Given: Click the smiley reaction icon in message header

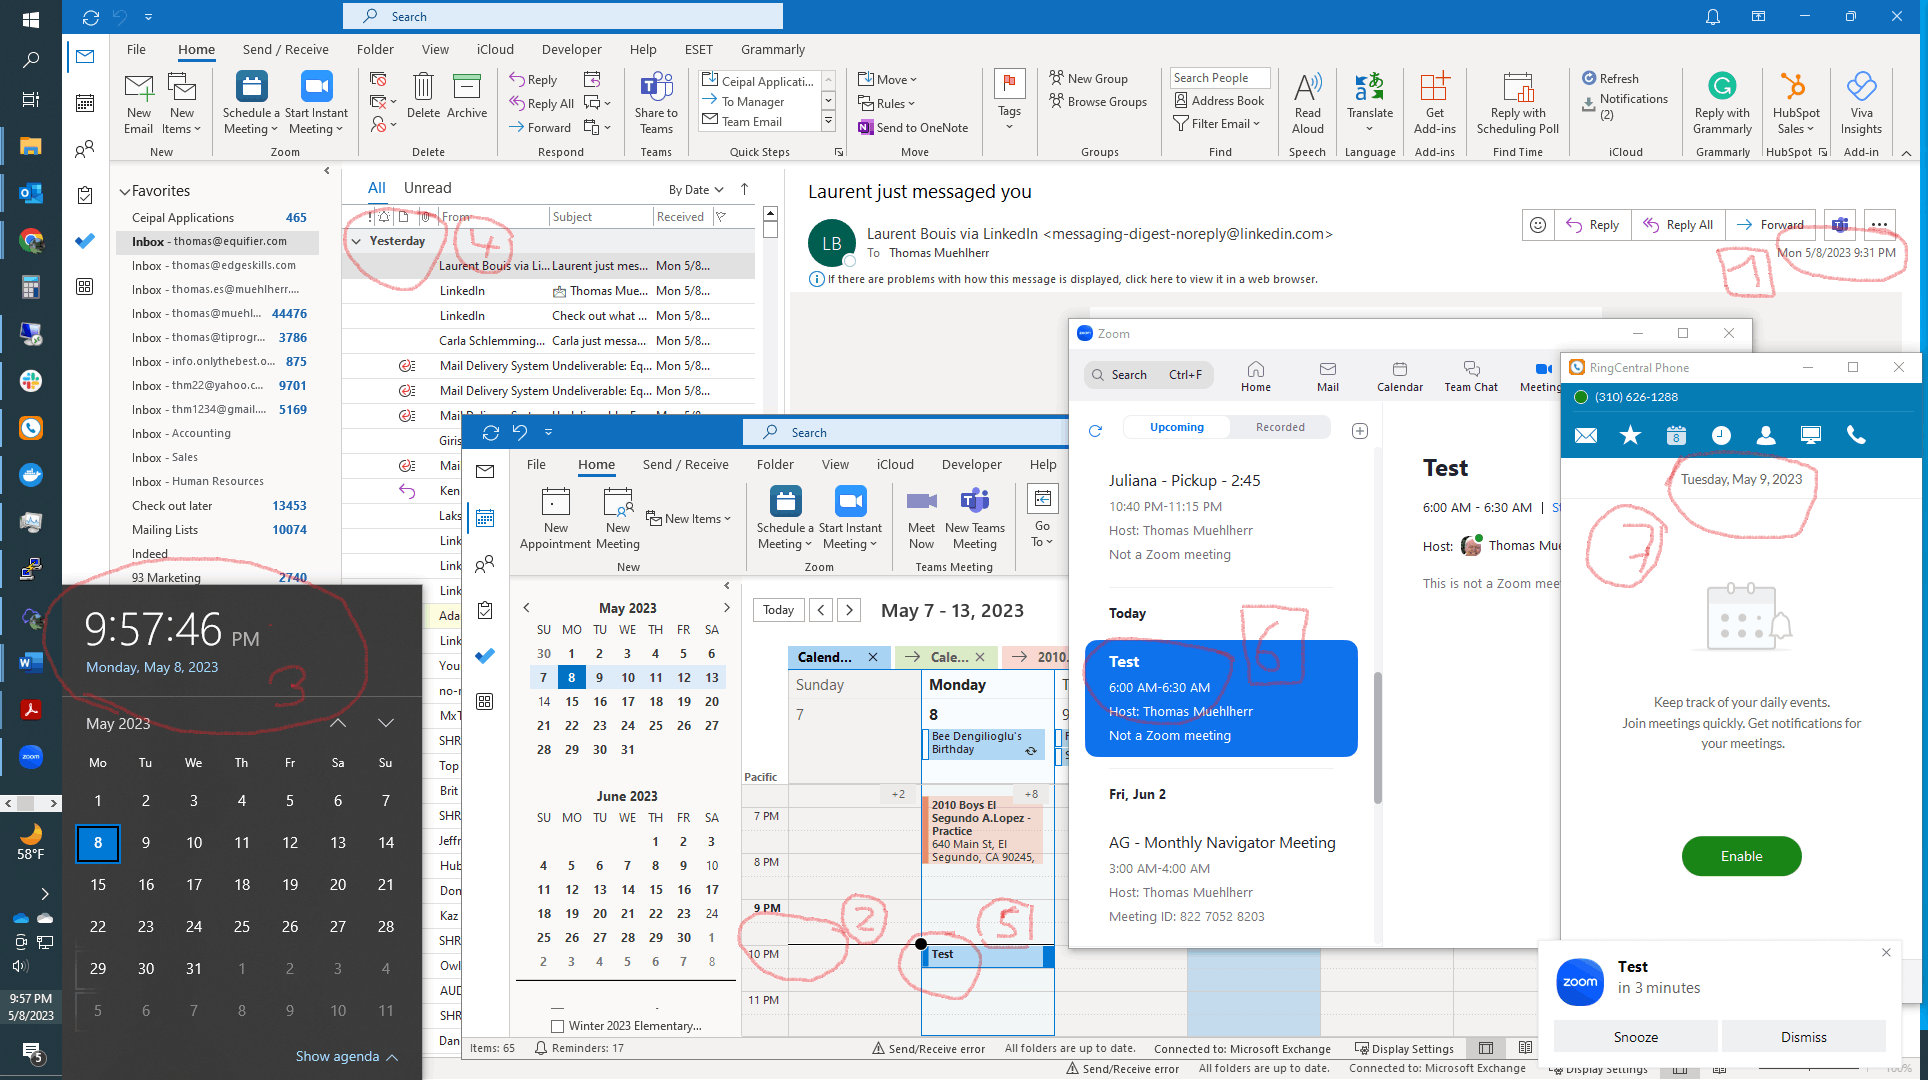Looking at the screenshot, I should pyautogui.click(x=1538, y=225).
